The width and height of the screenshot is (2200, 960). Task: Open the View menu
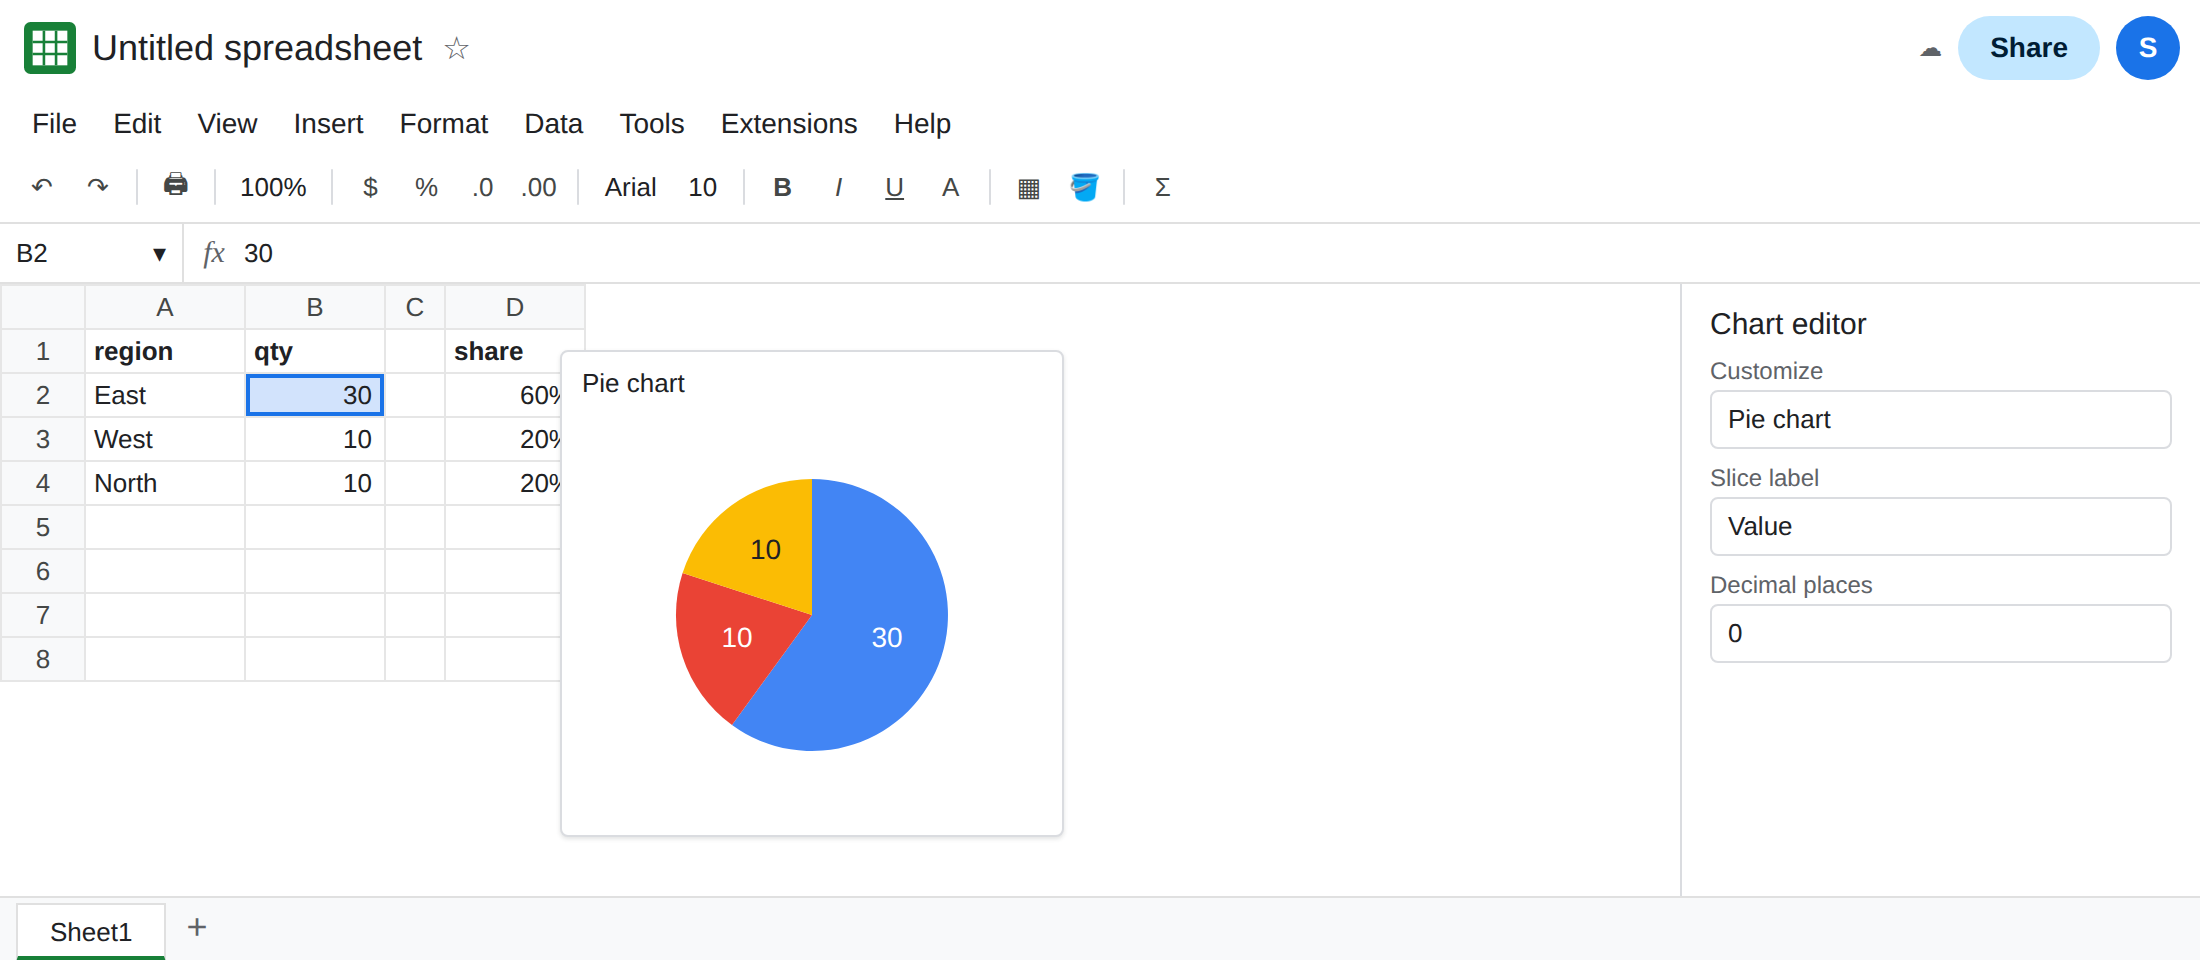point(227,123)
